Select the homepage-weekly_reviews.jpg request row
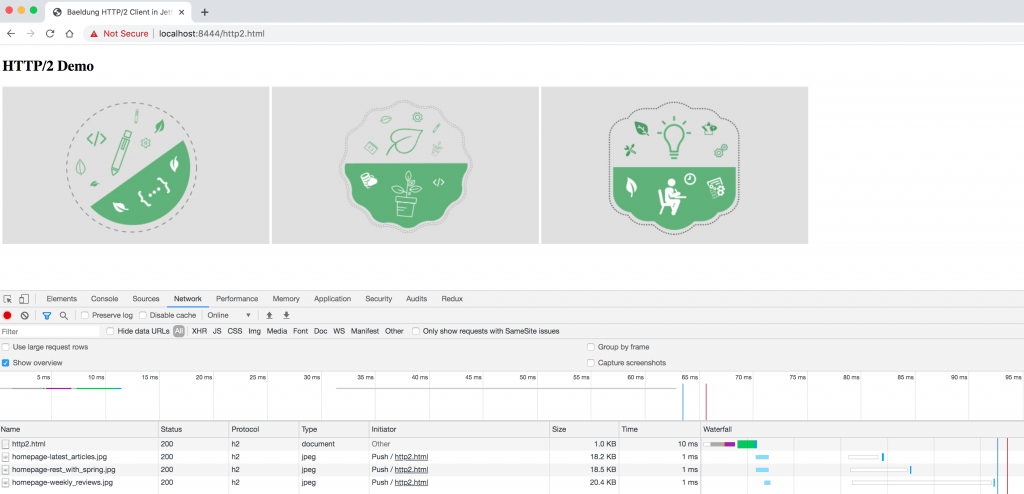 pyautogui.click(x=349, y=482)
